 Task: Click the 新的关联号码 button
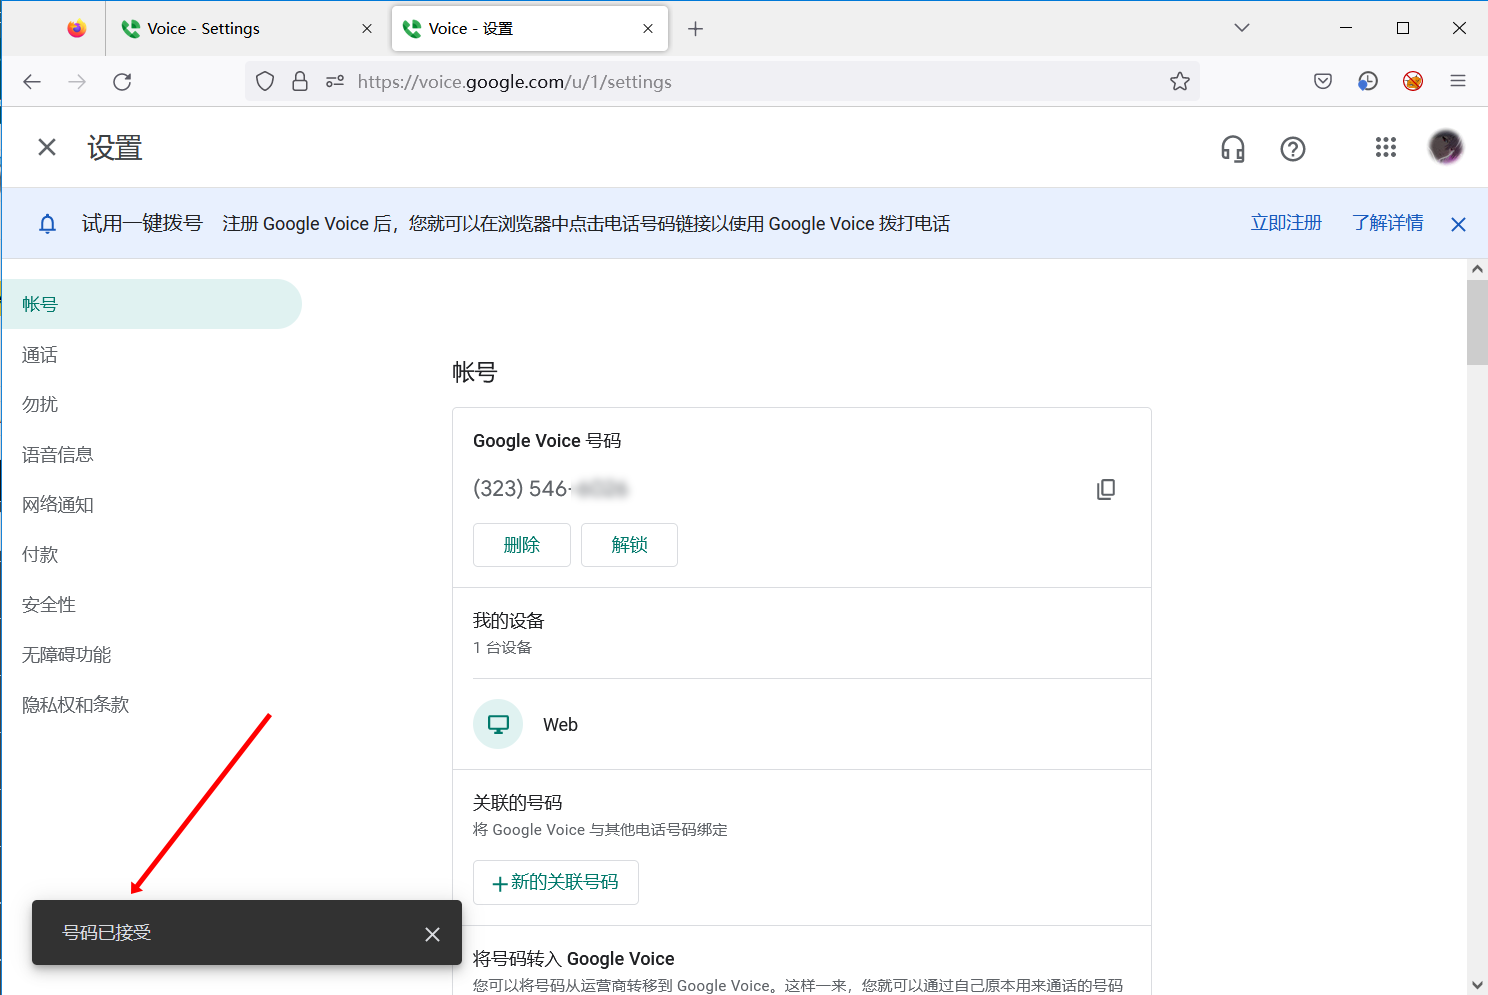click(556, 882)
